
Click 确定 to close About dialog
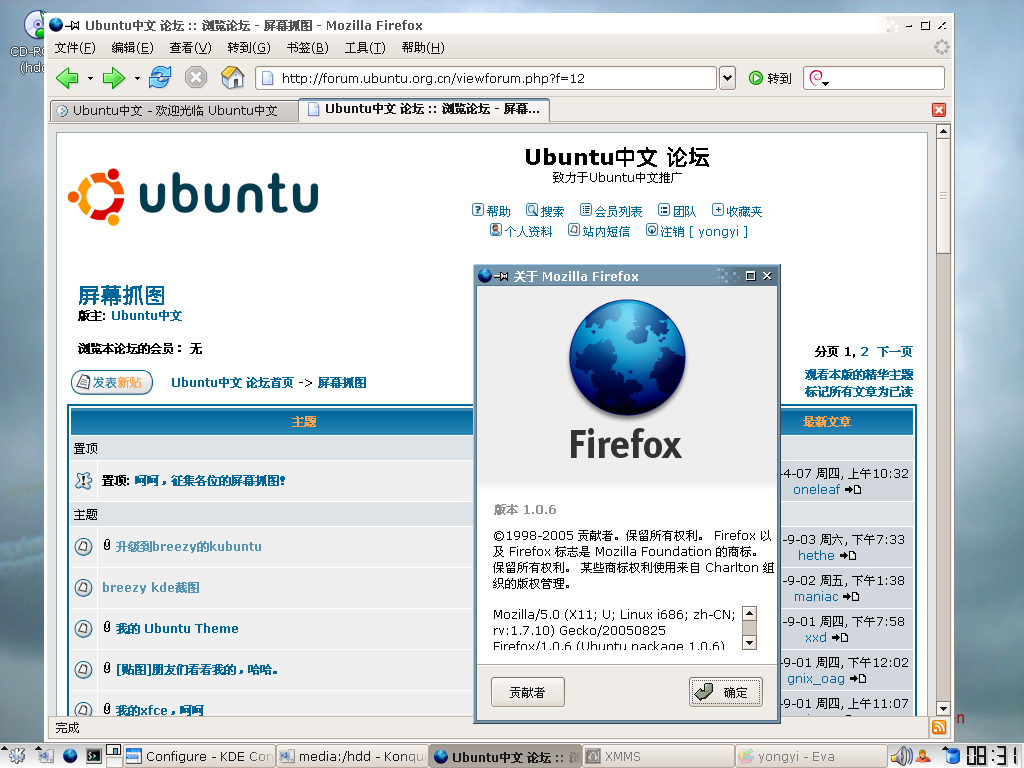click(726, 692)
